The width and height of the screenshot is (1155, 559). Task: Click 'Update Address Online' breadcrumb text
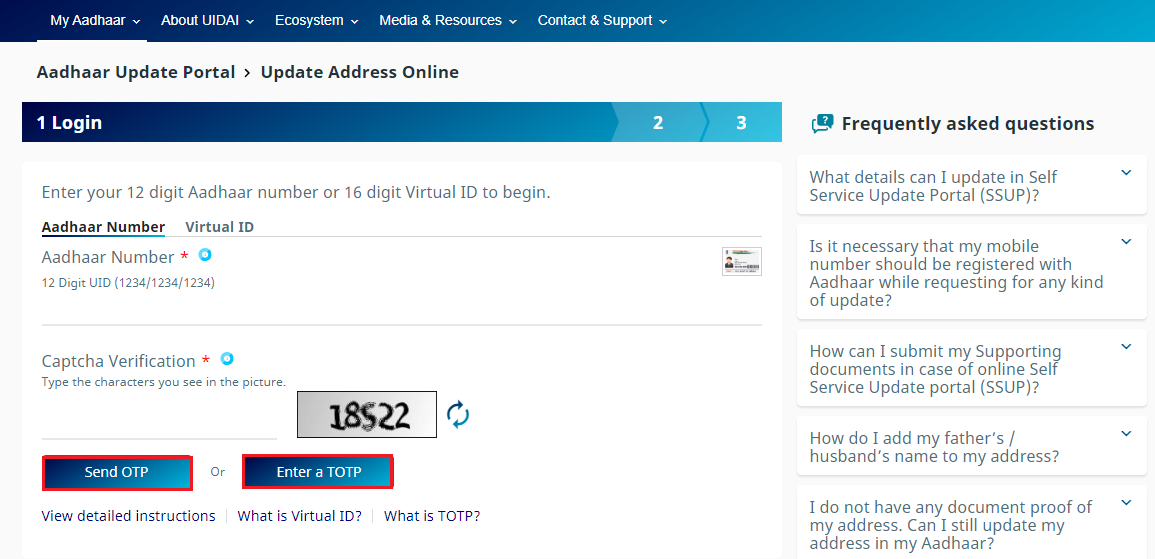point(359,72)
